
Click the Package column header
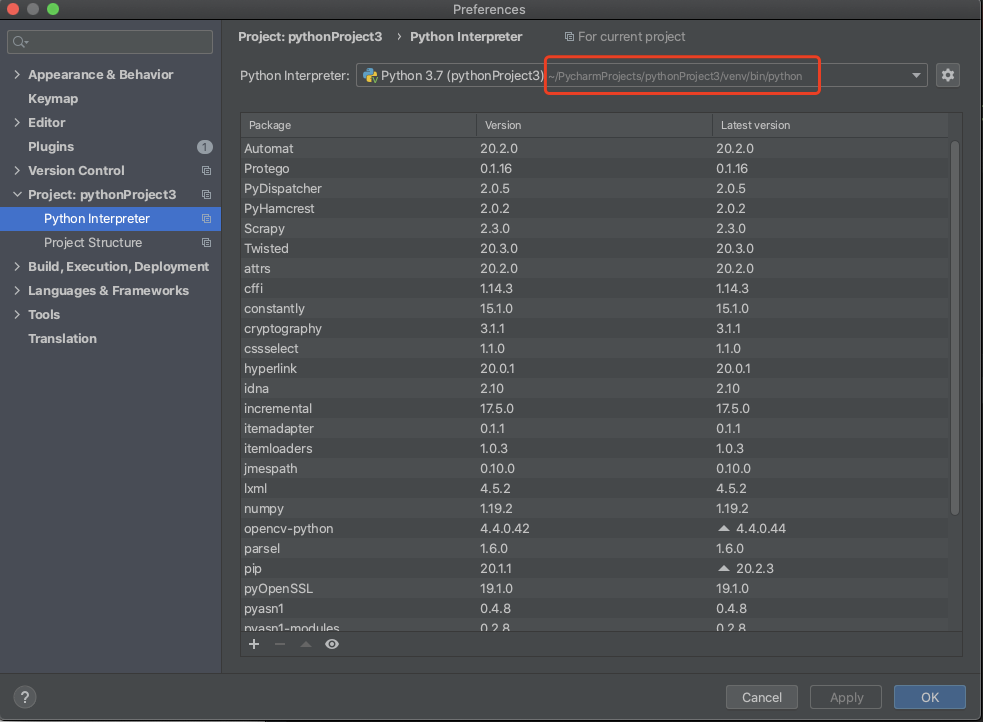pyautogui.click(x=359, y=125)
